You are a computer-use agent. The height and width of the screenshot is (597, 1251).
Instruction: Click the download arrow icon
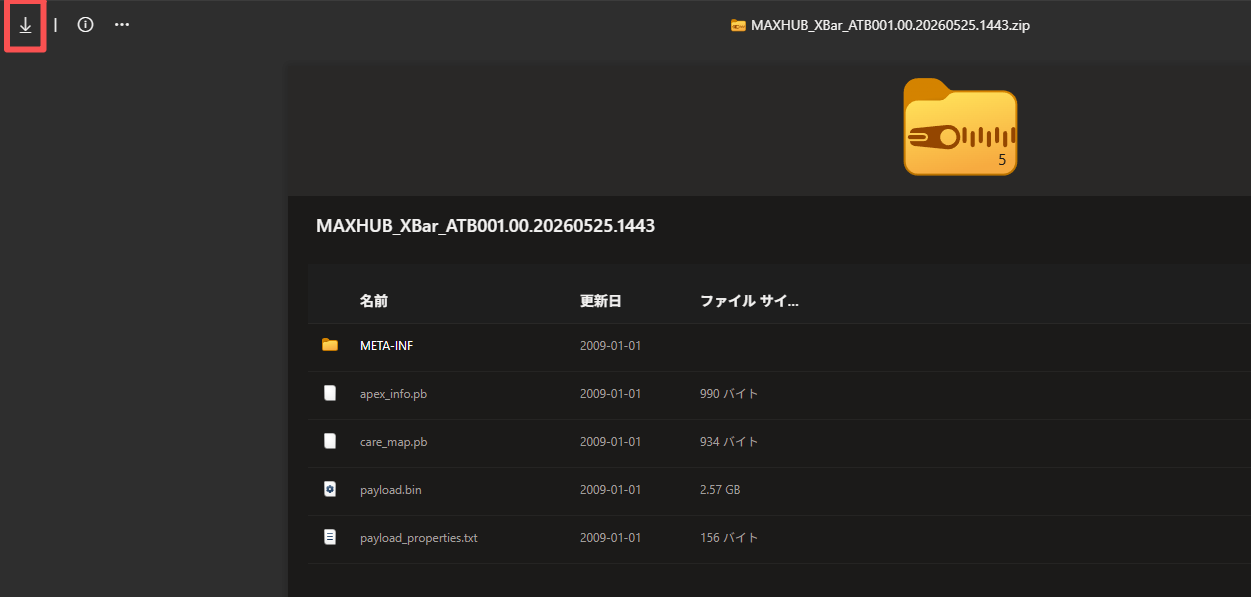[x=26, y=25]
